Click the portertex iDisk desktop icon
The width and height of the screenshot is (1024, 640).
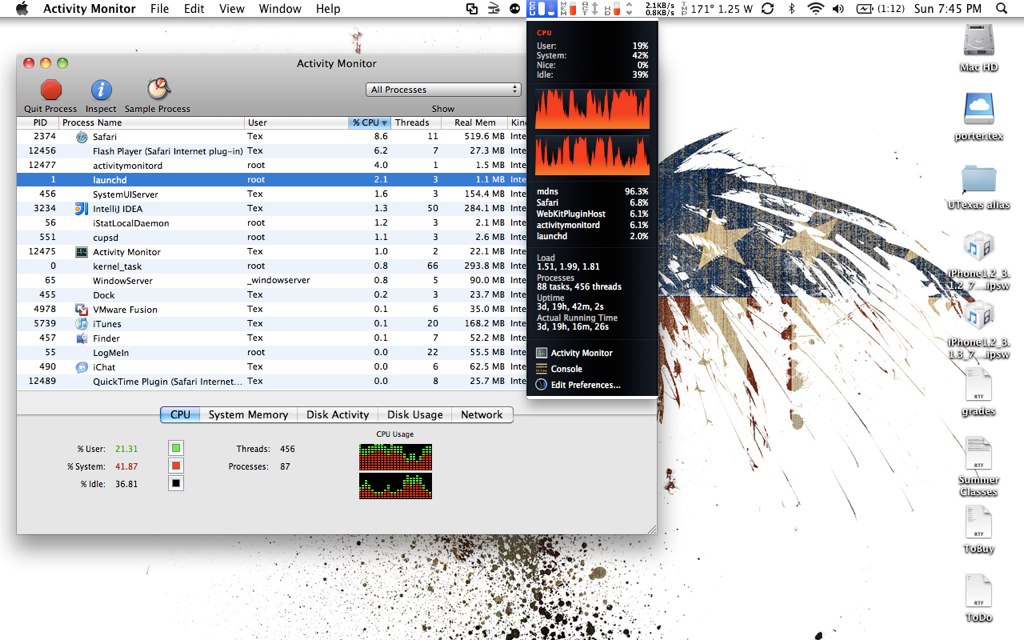(978, 108)
